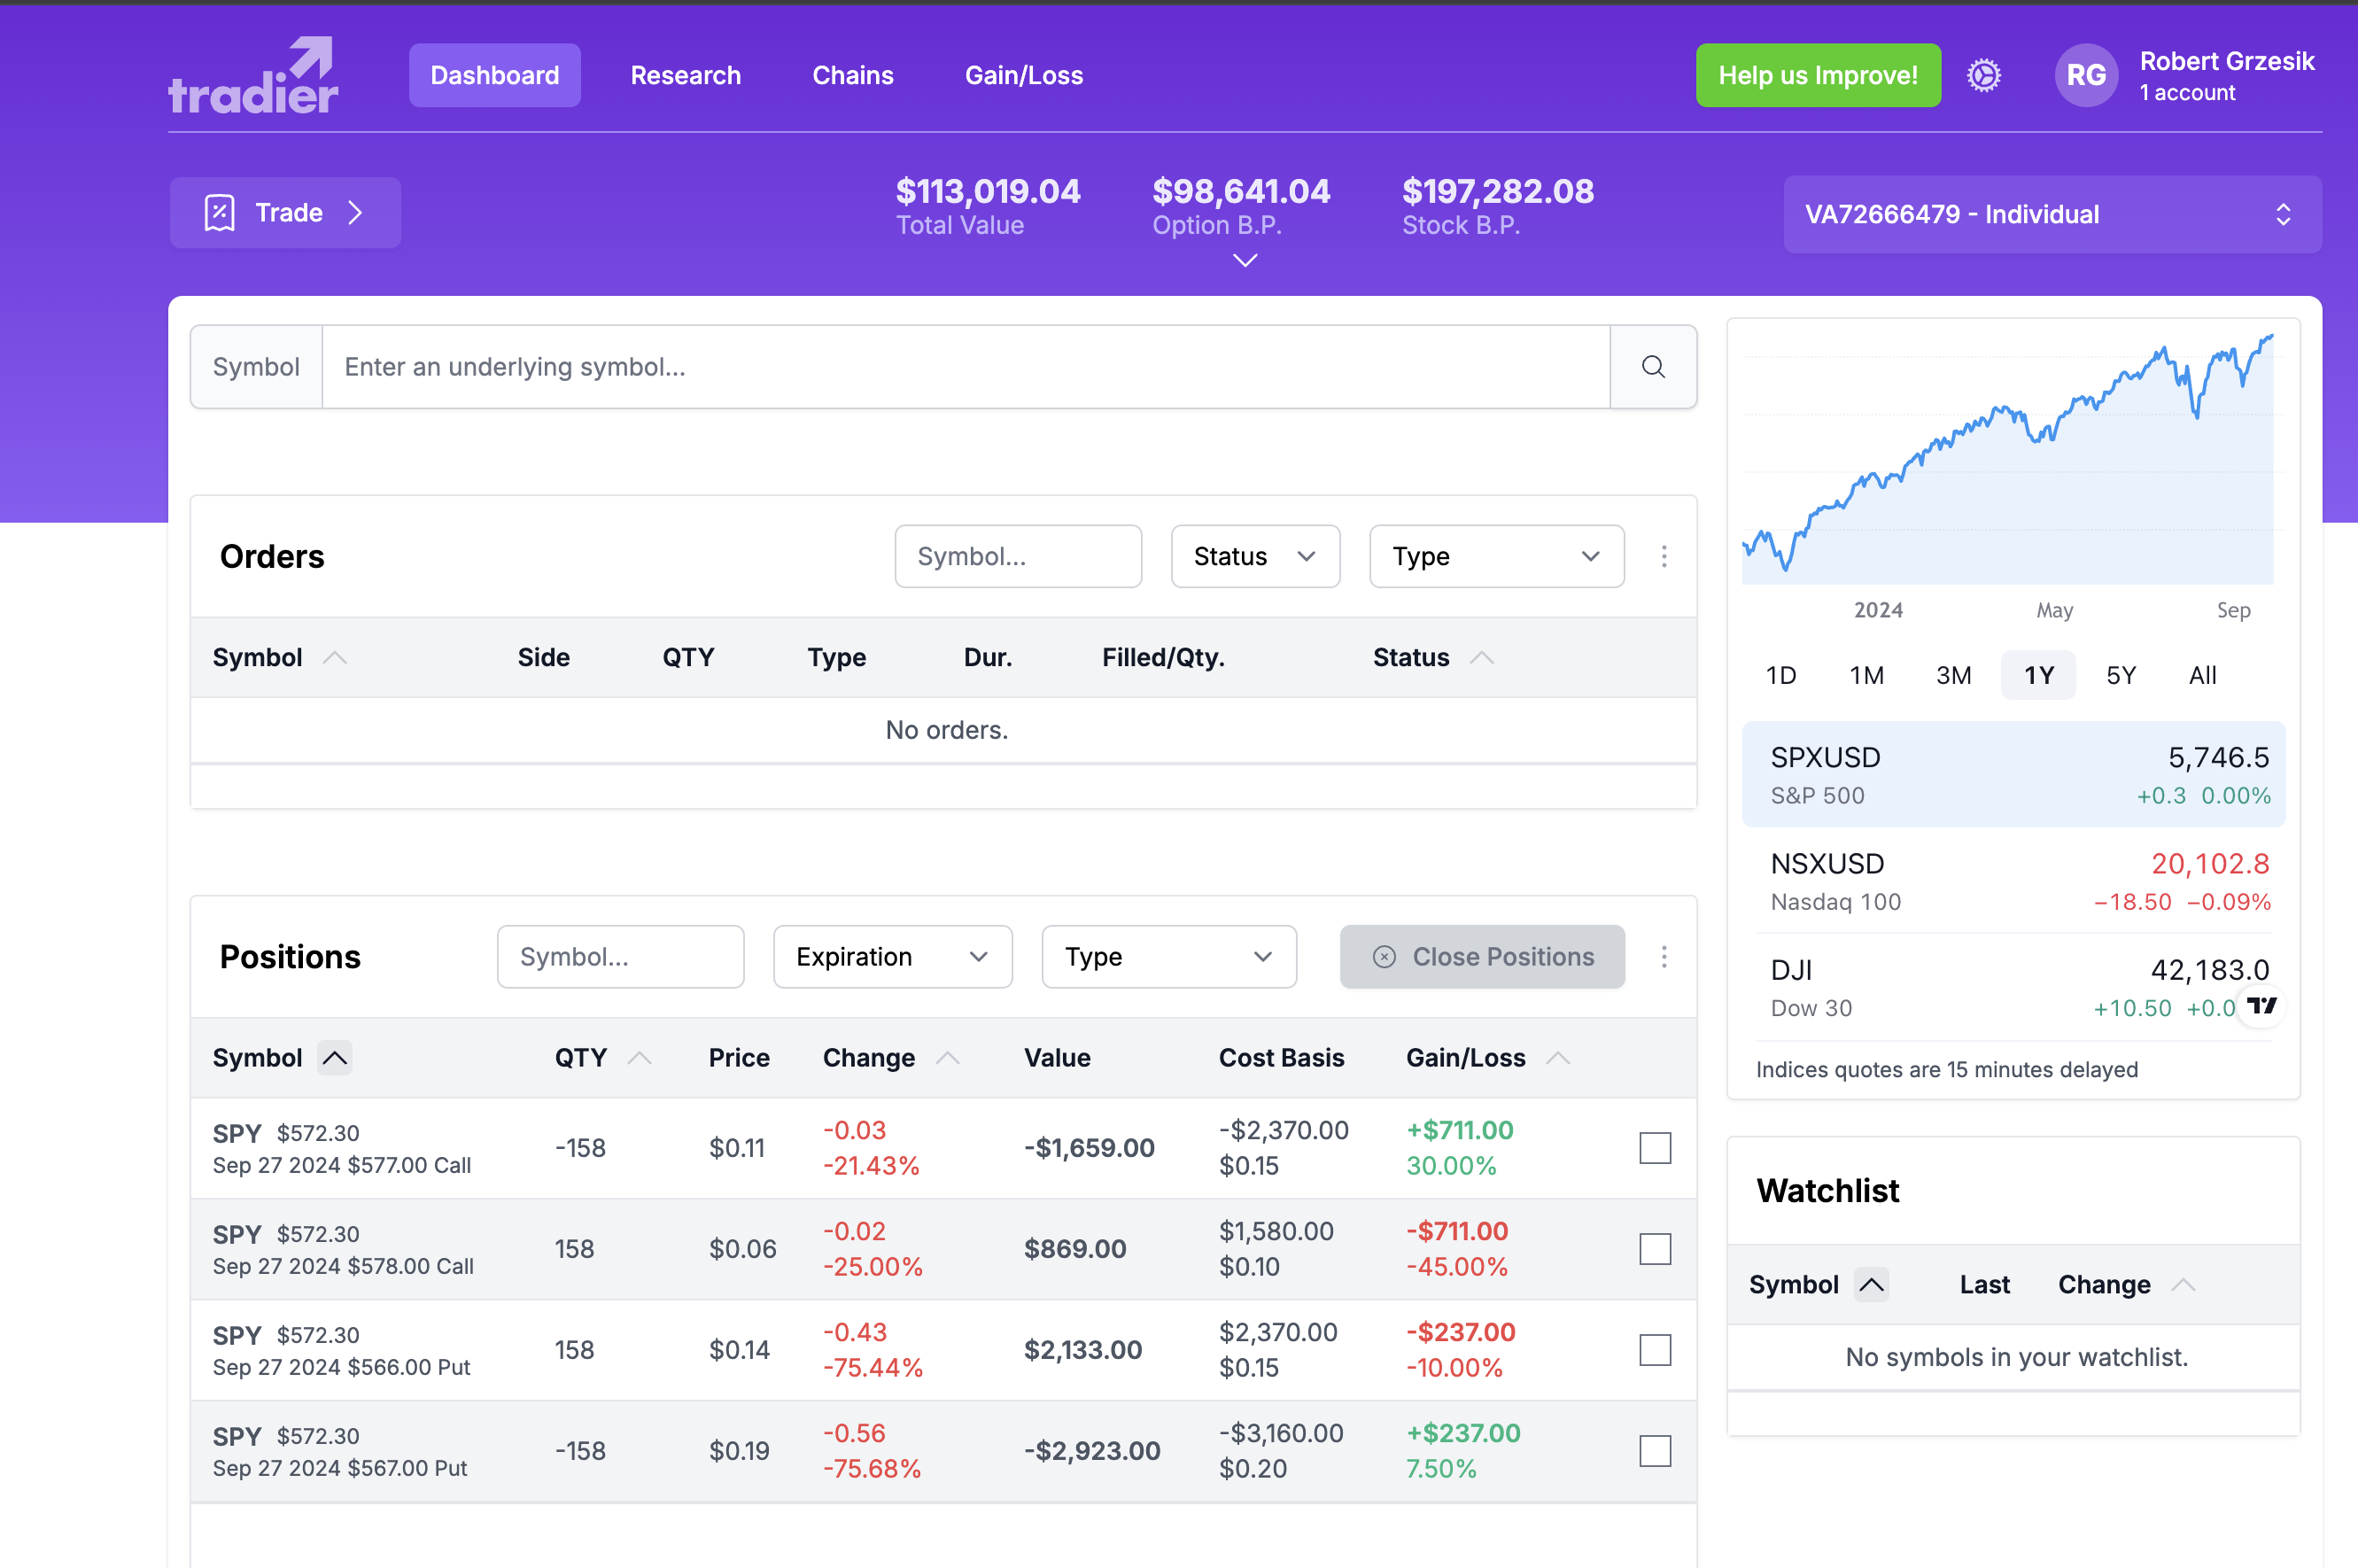
Task: Open Positions panel three-dot menu
Action: tap(1663, 957)
